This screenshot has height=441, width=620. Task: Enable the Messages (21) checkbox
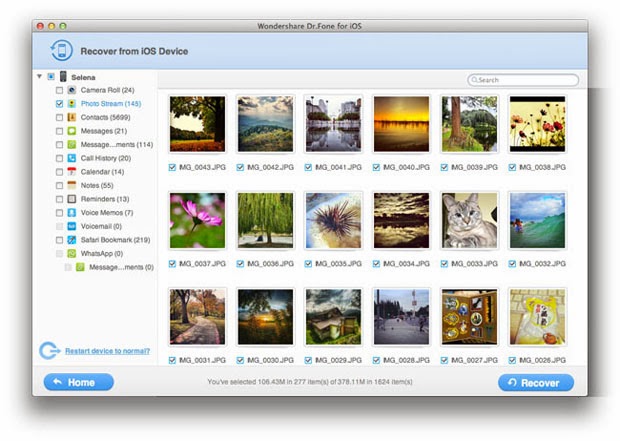(59, 131)
